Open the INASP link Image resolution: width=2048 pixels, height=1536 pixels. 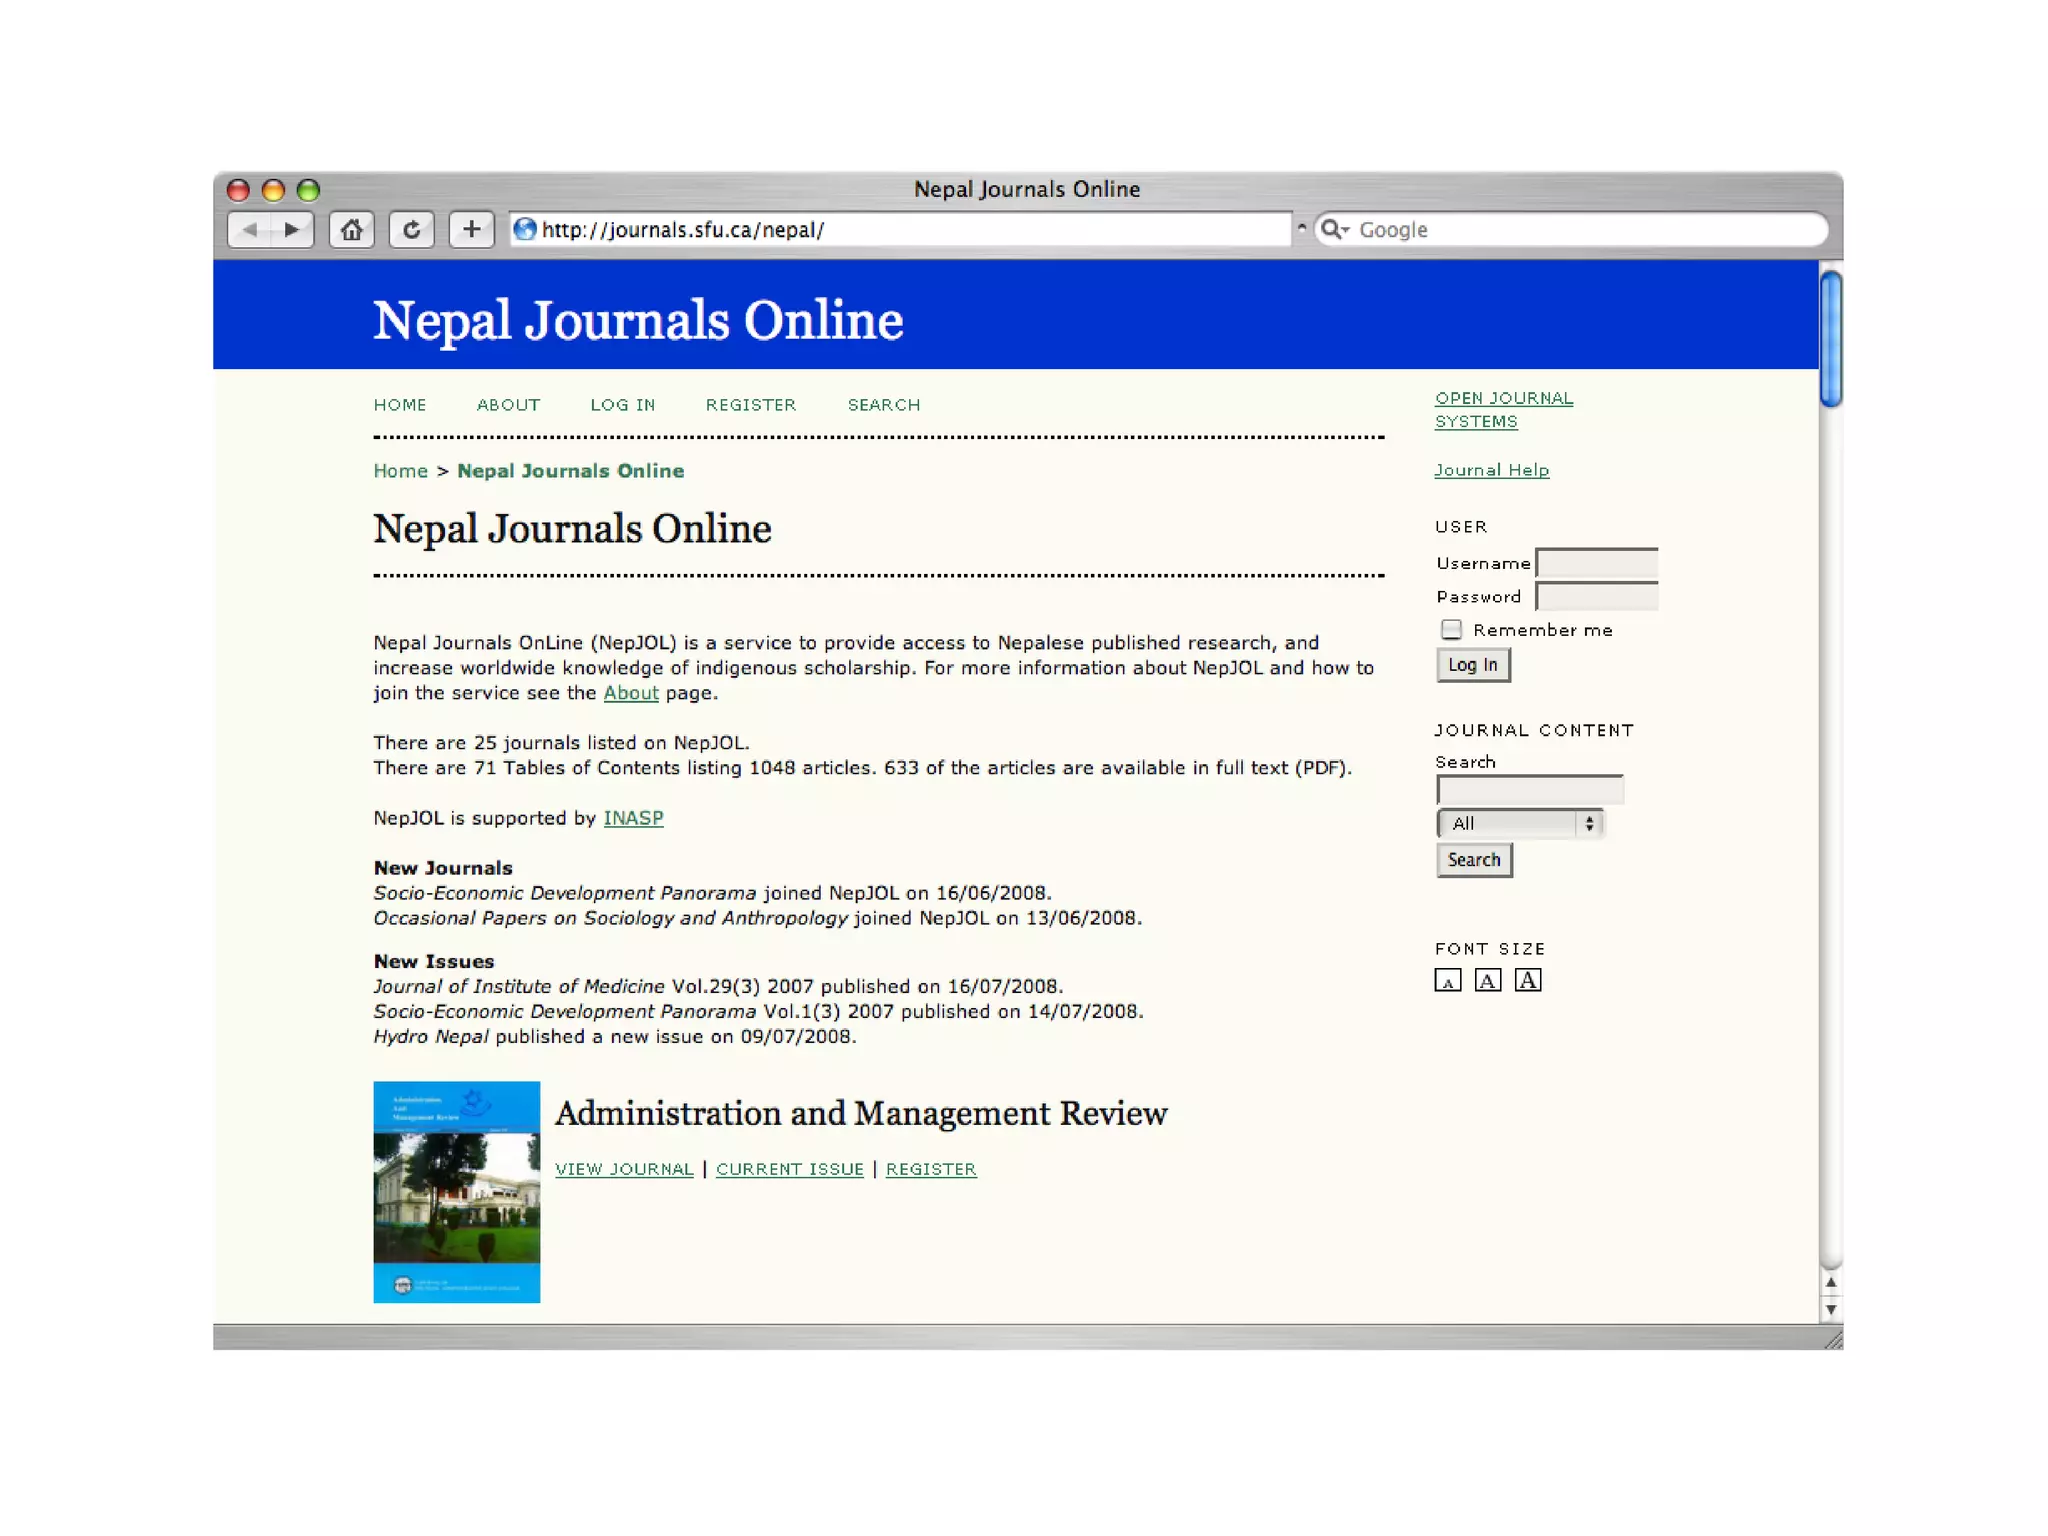633,818
